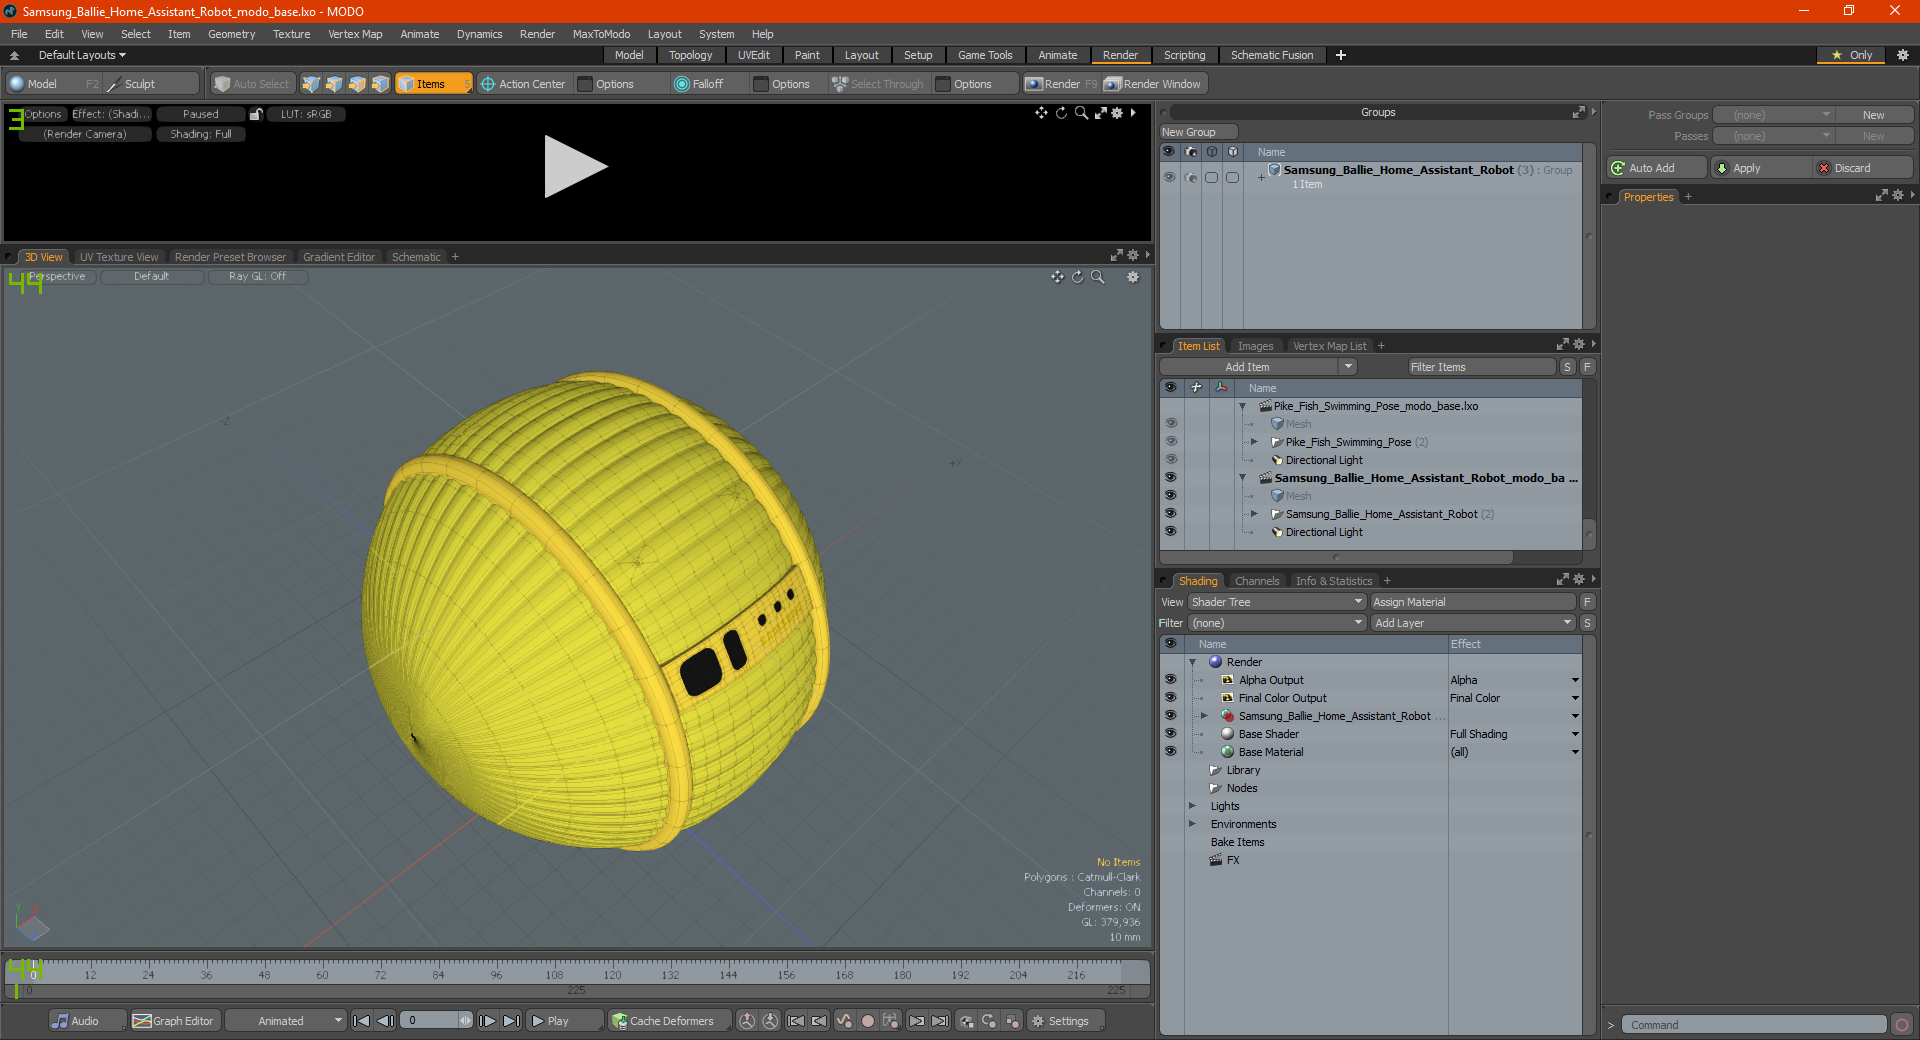Screen dimensions: 1920x1040
Task: Click 3D viewport gear settings icon
Action: click(1133, 277)
